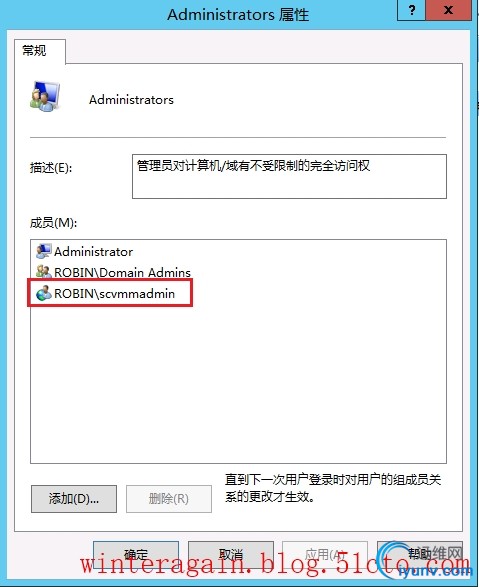479x587 pixels.
Task: Click the Administrators group icon
Action: (45, 97)
